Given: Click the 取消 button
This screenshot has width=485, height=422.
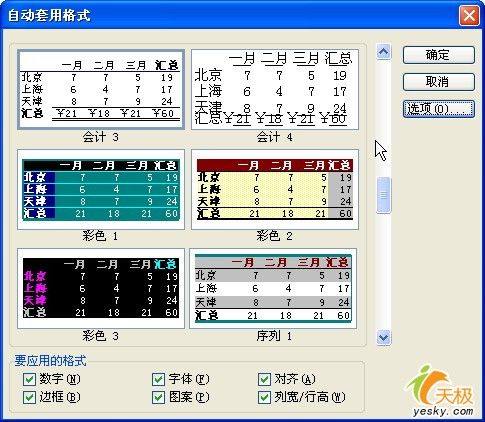Looking at the screenshot, I should 438,82.
